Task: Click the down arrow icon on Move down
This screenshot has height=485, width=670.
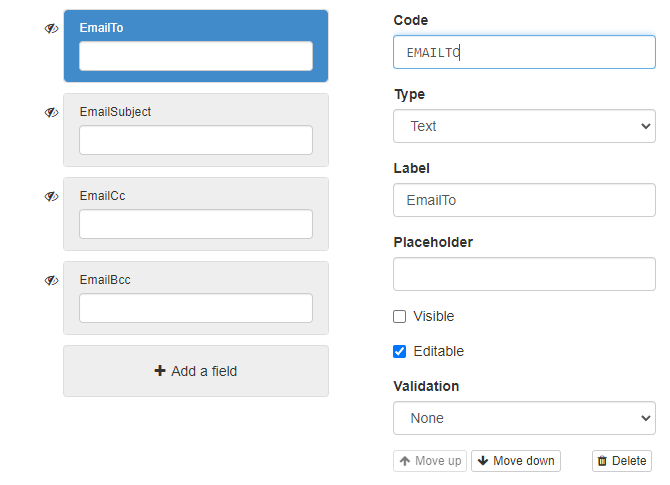Action: click(x=483, y=461)
